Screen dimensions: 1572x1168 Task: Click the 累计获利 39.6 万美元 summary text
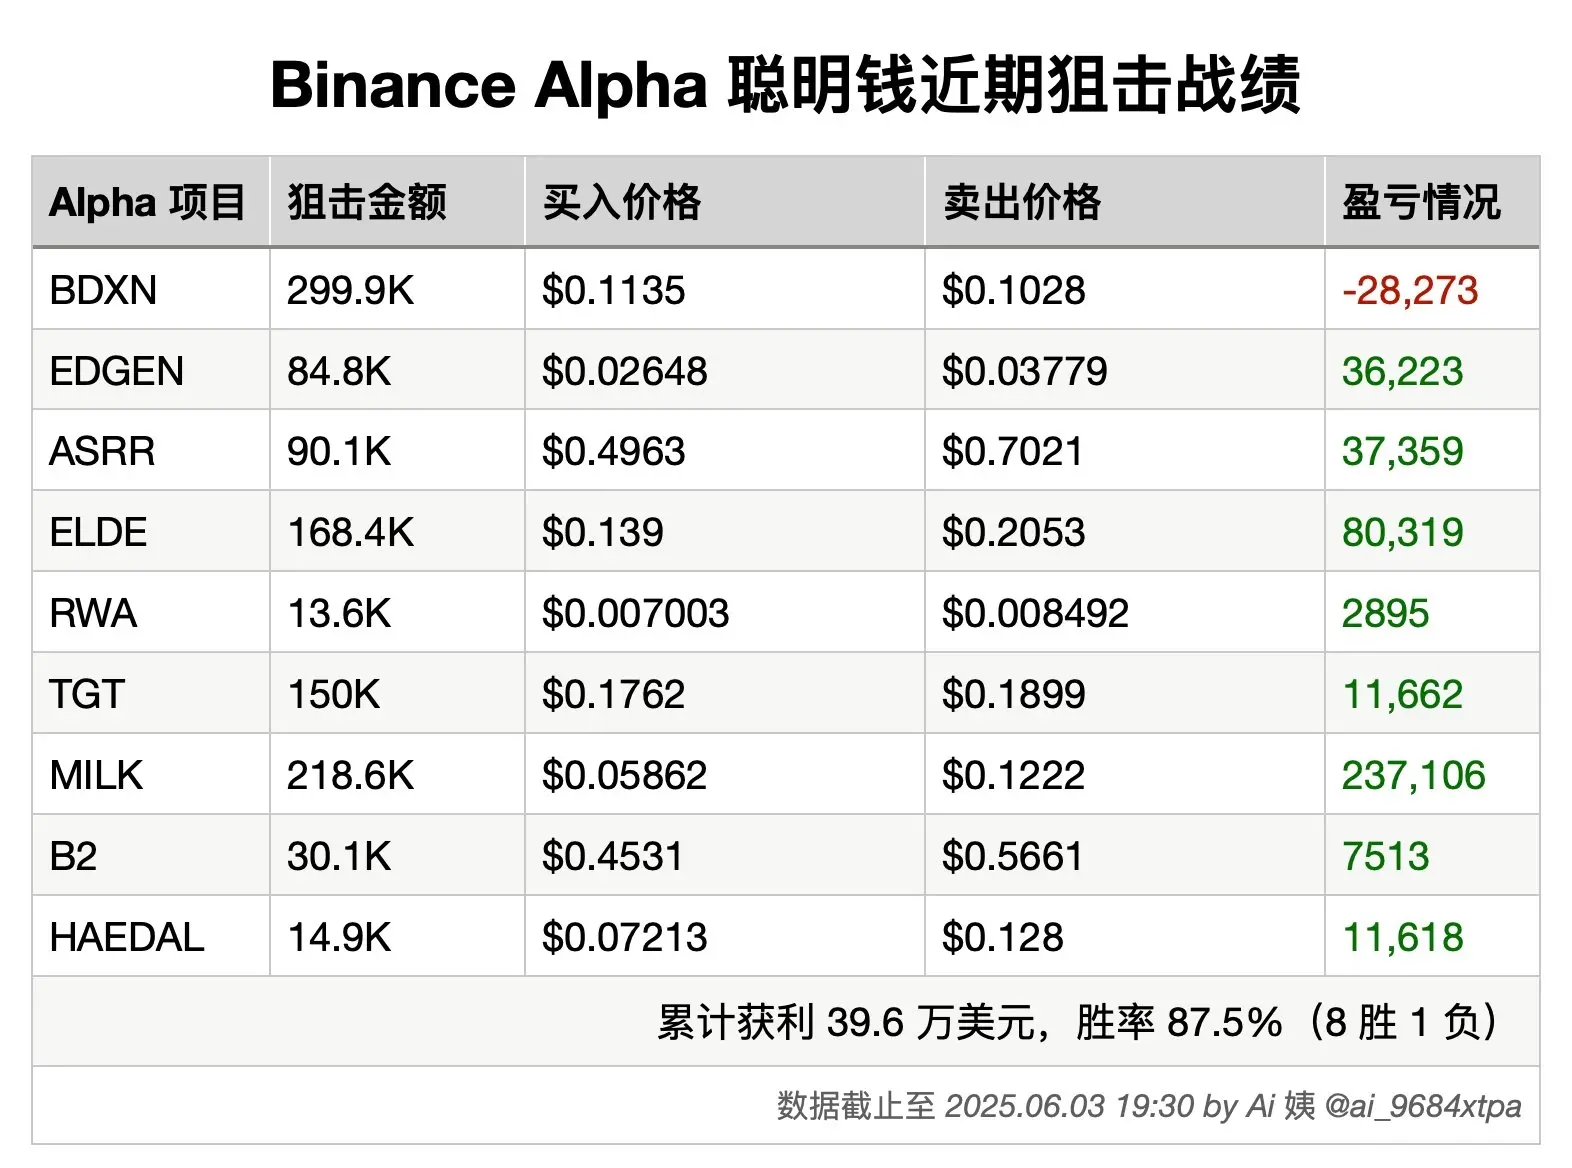pyautogui.click(x=850, y=1023)
